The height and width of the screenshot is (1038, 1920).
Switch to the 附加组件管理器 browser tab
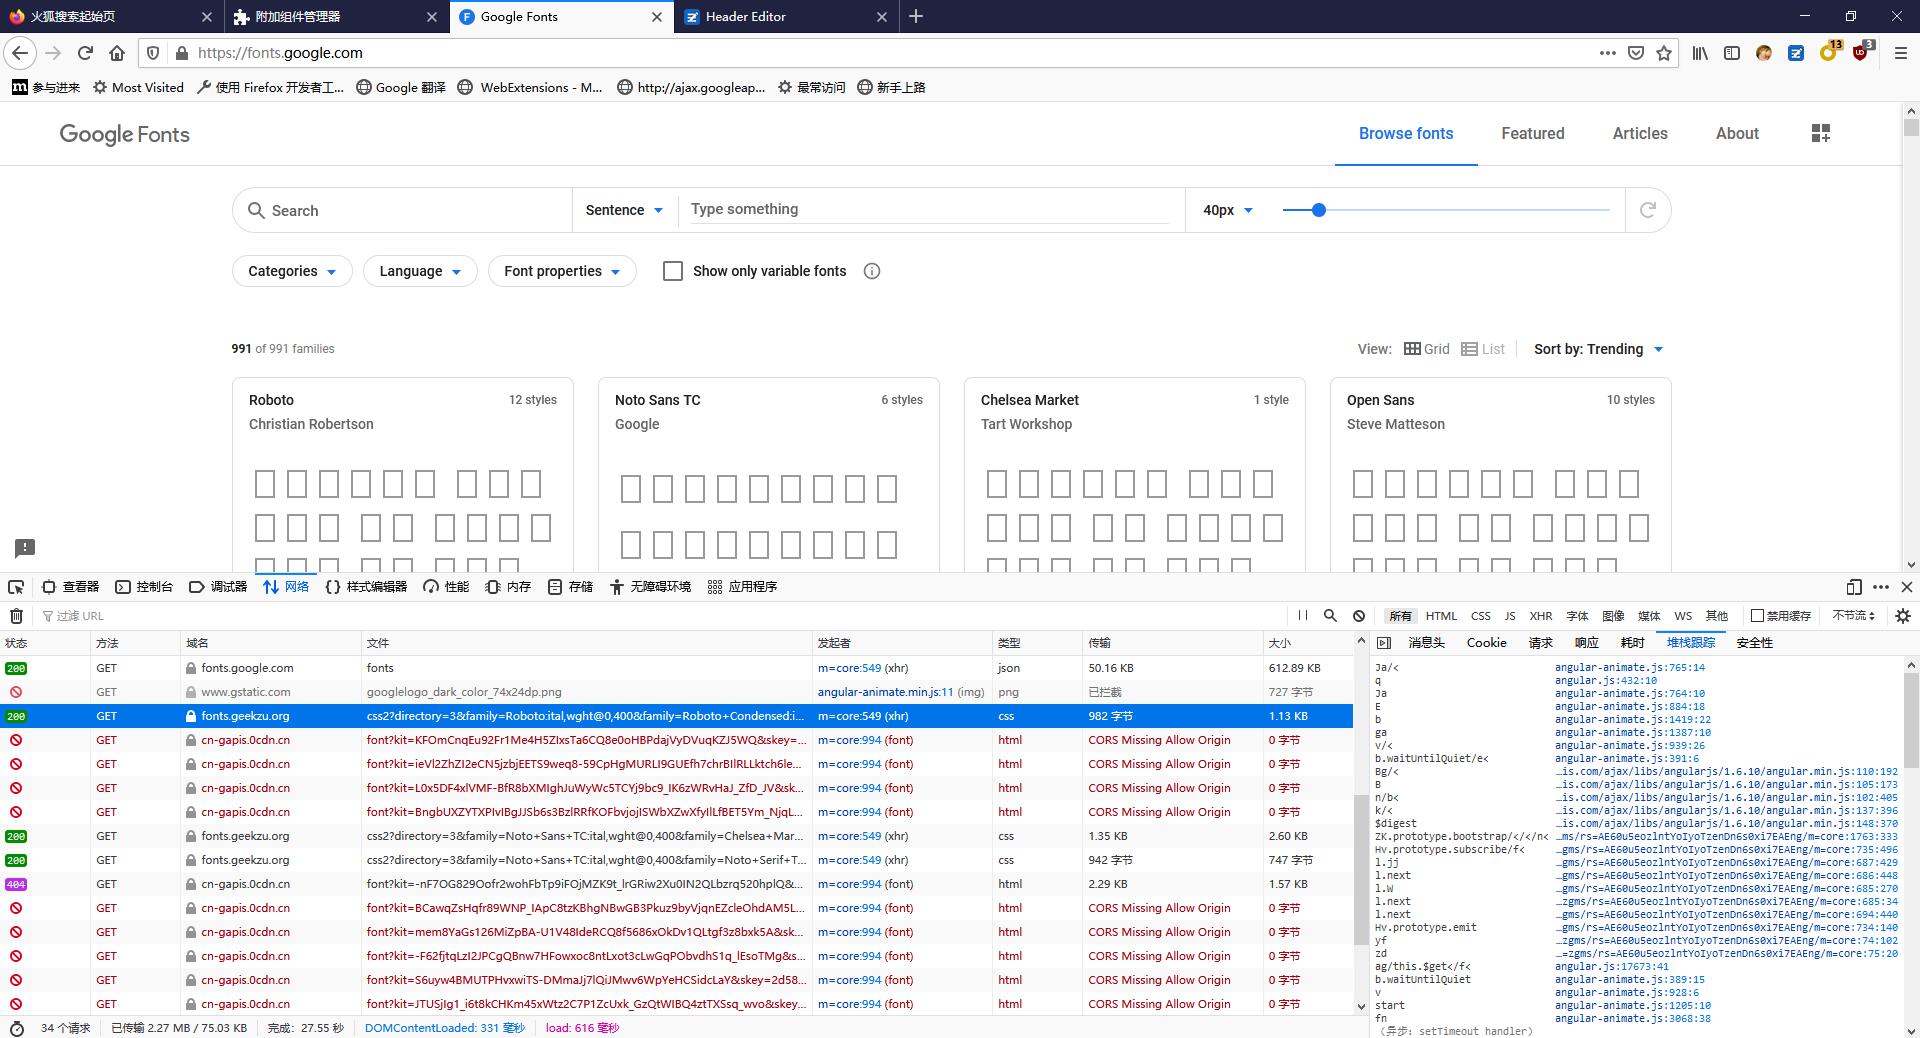click(336, 16)
